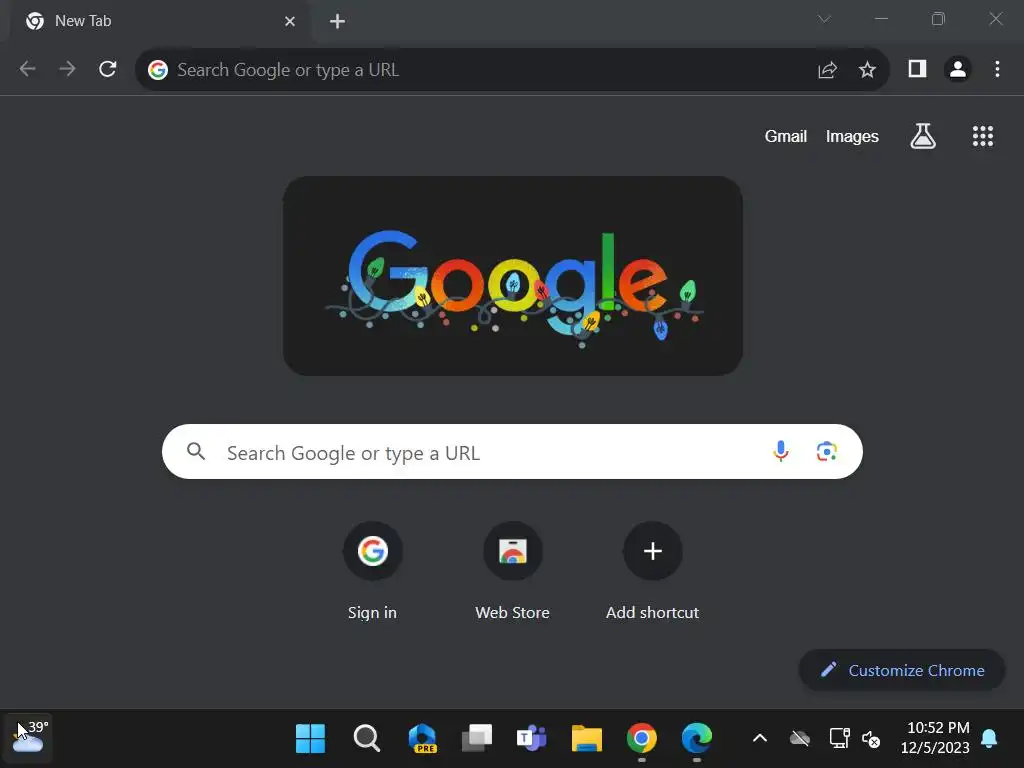Open the Images link
1024x768 pixels.
coord(852,136)
